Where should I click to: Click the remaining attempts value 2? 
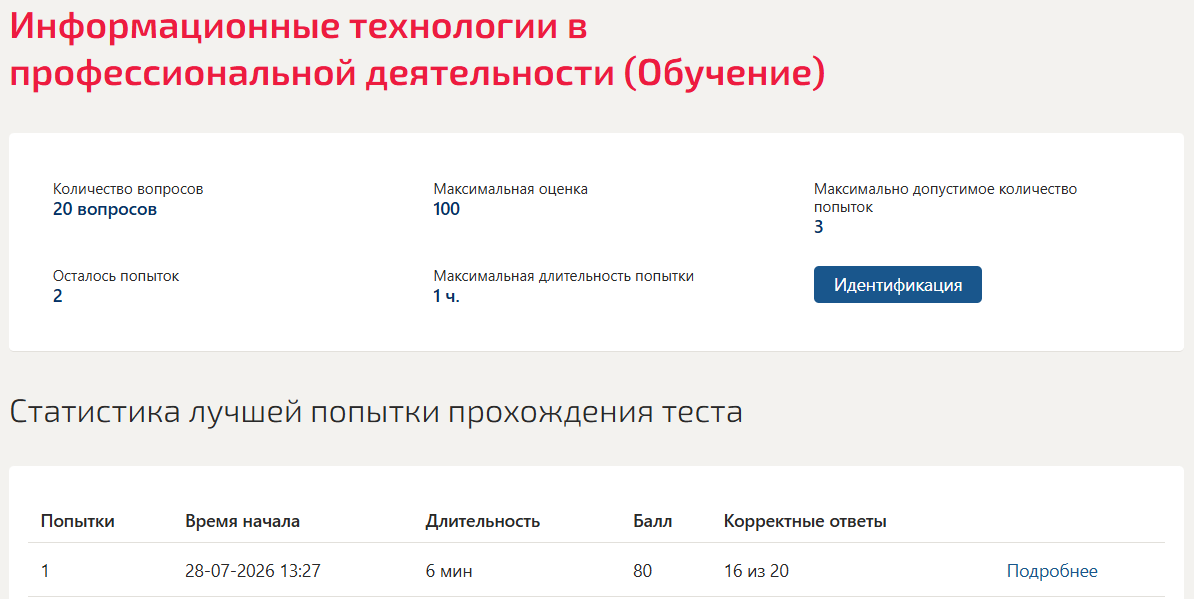click(x=58, y=296)
